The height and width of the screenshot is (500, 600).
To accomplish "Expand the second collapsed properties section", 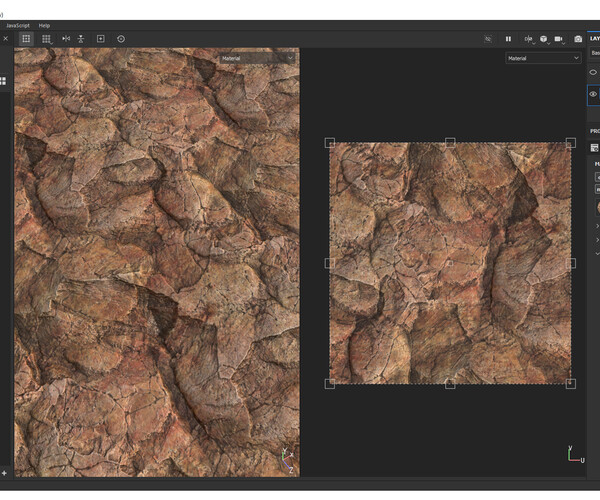I will coord(597,240).
